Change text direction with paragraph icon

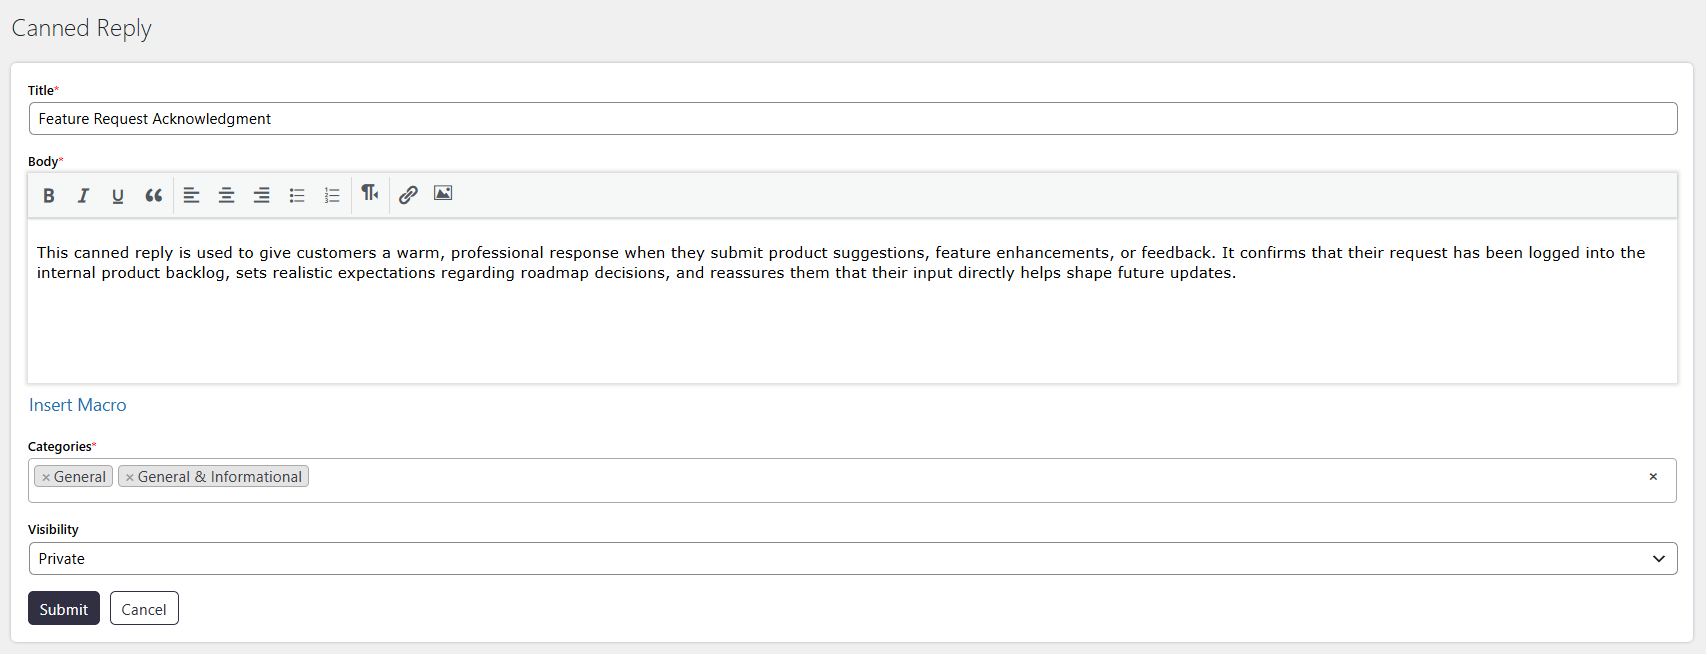pyautogui.click(x=370, y=193)
